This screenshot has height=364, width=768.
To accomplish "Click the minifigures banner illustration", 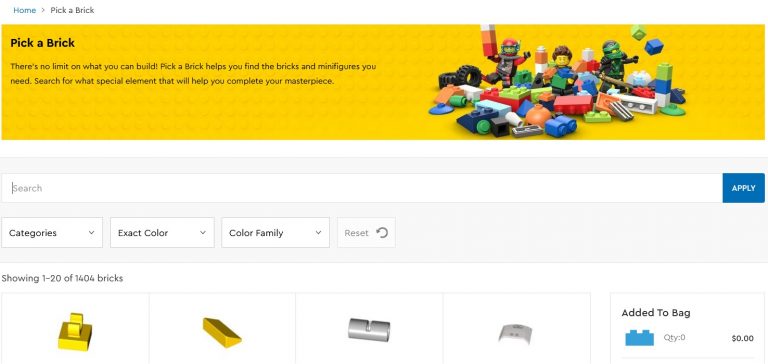I will pyautogui.click(x=557, y=81).
